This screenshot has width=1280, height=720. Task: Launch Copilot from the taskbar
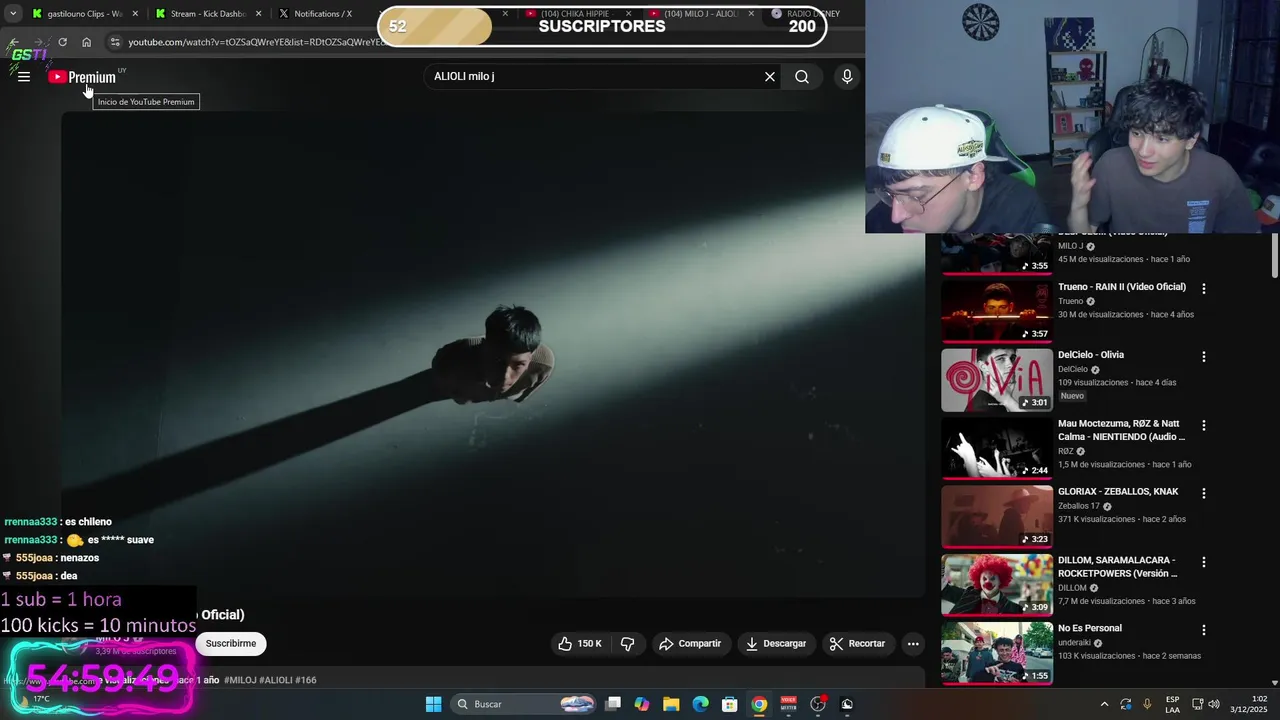point(642,704)
